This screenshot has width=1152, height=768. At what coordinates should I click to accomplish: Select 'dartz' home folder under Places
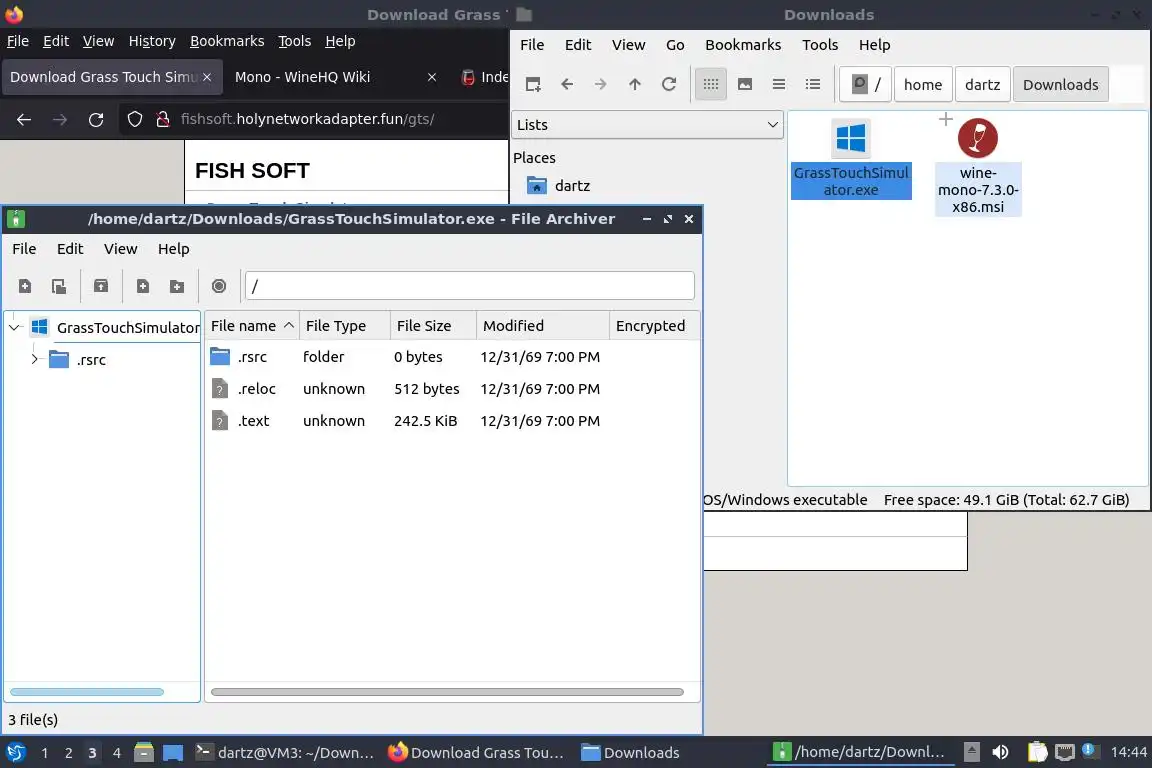[x=558, y=186]
